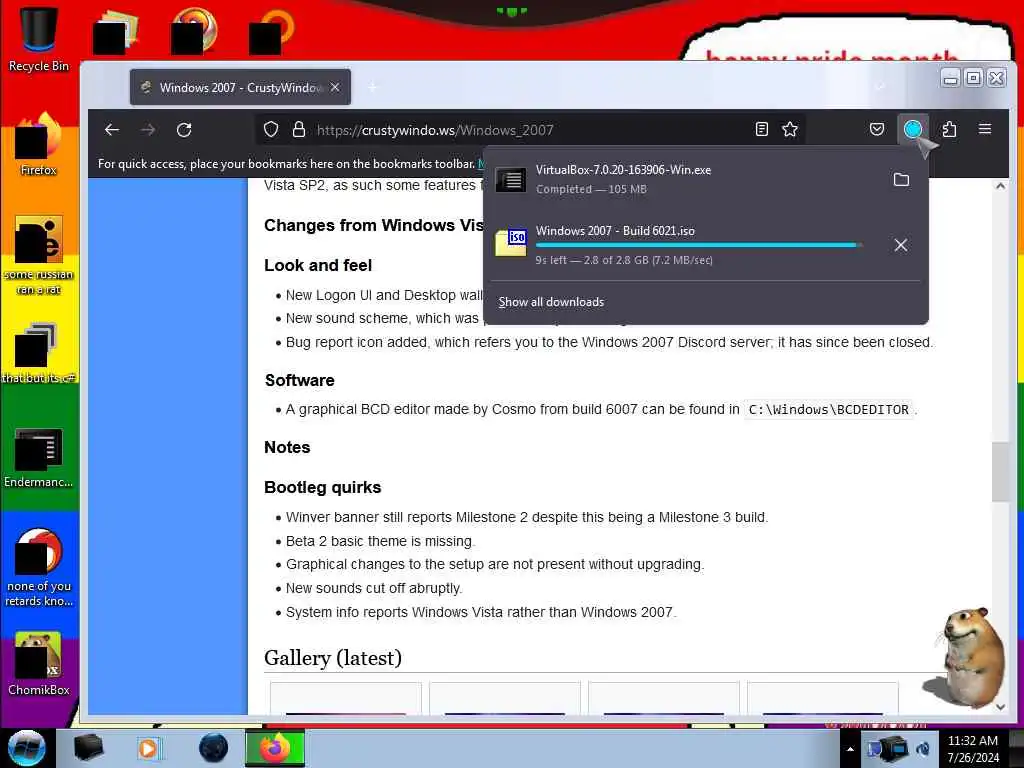Toggle the downloads panel button
1024x768 pixels.
click(913, 129)
